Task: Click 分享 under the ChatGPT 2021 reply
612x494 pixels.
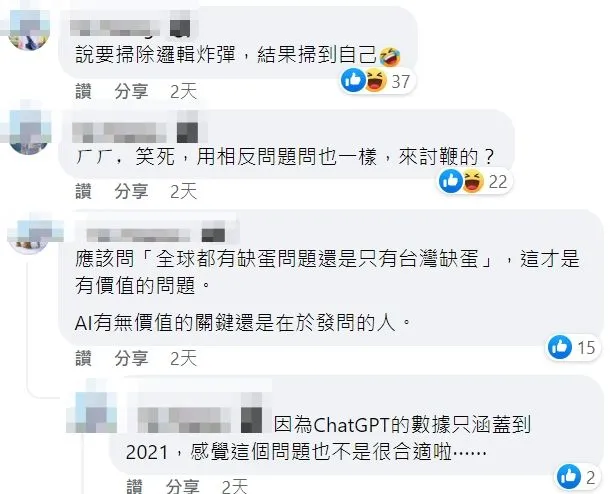Action: (x=183, y=487)
